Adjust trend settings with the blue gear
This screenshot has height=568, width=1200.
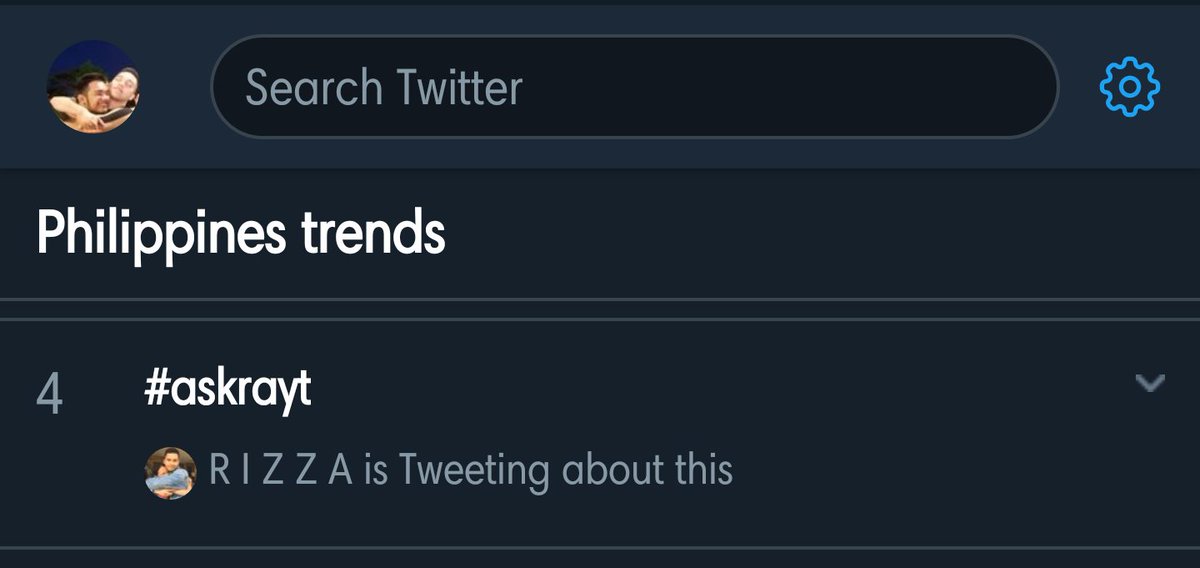coord(1129,87)
